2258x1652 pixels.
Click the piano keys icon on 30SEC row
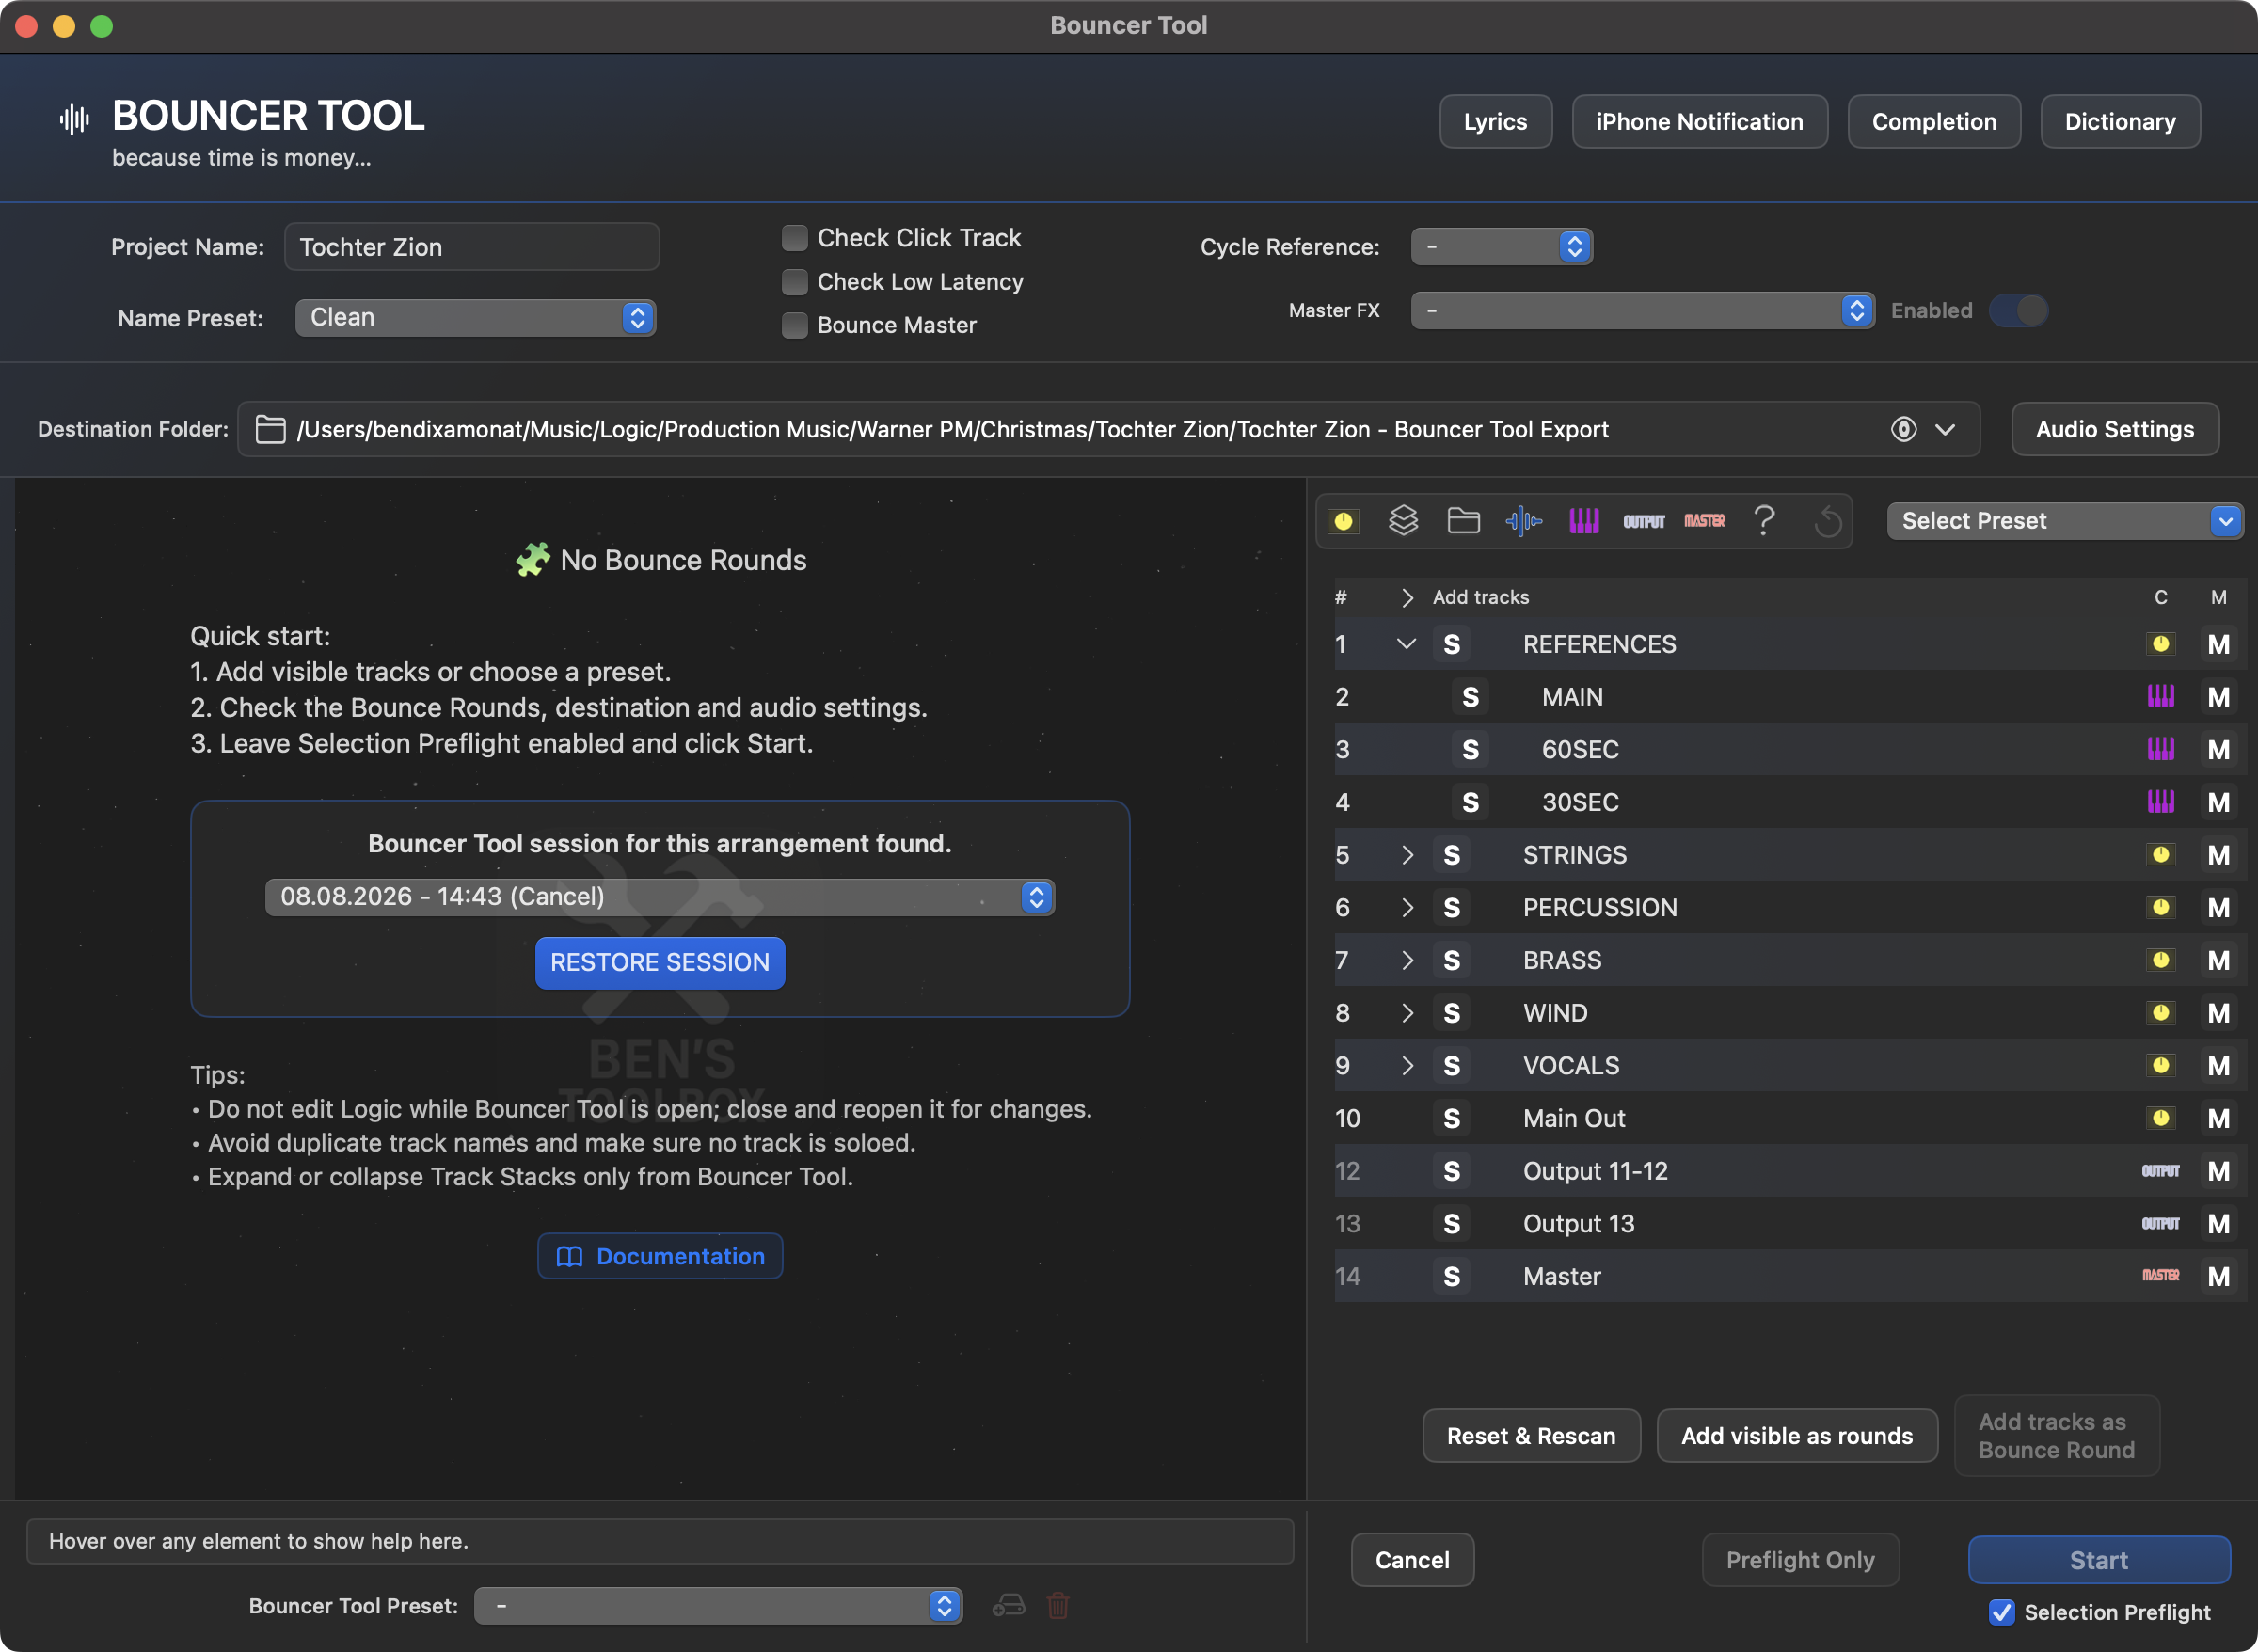[x=2160, y=802]
